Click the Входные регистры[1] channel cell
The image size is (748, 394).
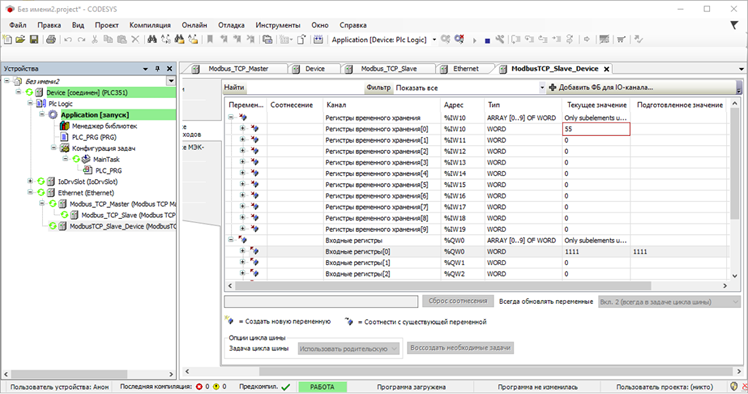381,262
